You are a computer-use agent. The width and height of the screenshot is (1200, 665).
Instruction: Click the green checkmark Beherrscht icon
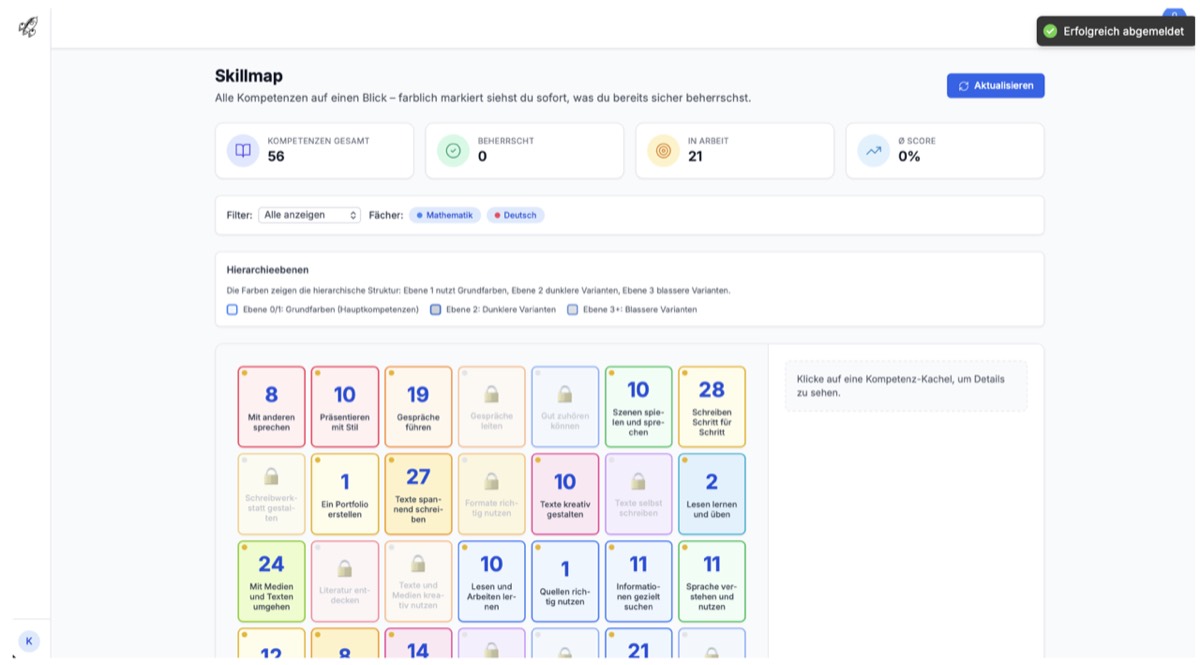453,151
